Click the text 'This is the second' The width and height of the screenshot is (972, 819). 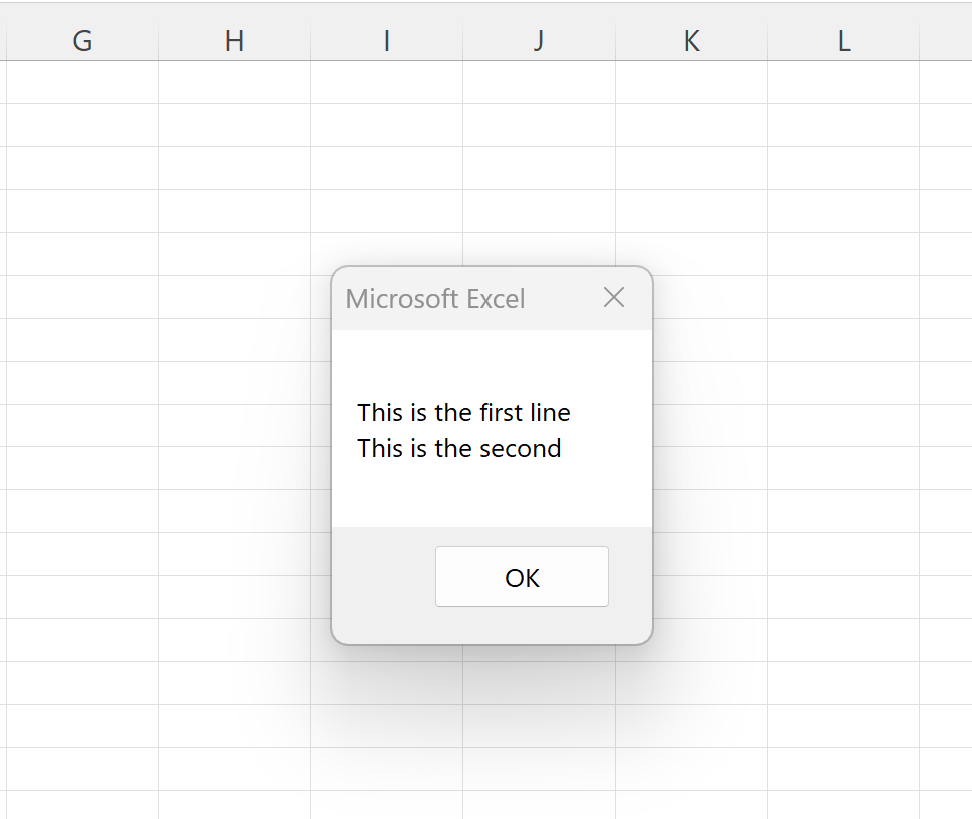tap(459, 448)
